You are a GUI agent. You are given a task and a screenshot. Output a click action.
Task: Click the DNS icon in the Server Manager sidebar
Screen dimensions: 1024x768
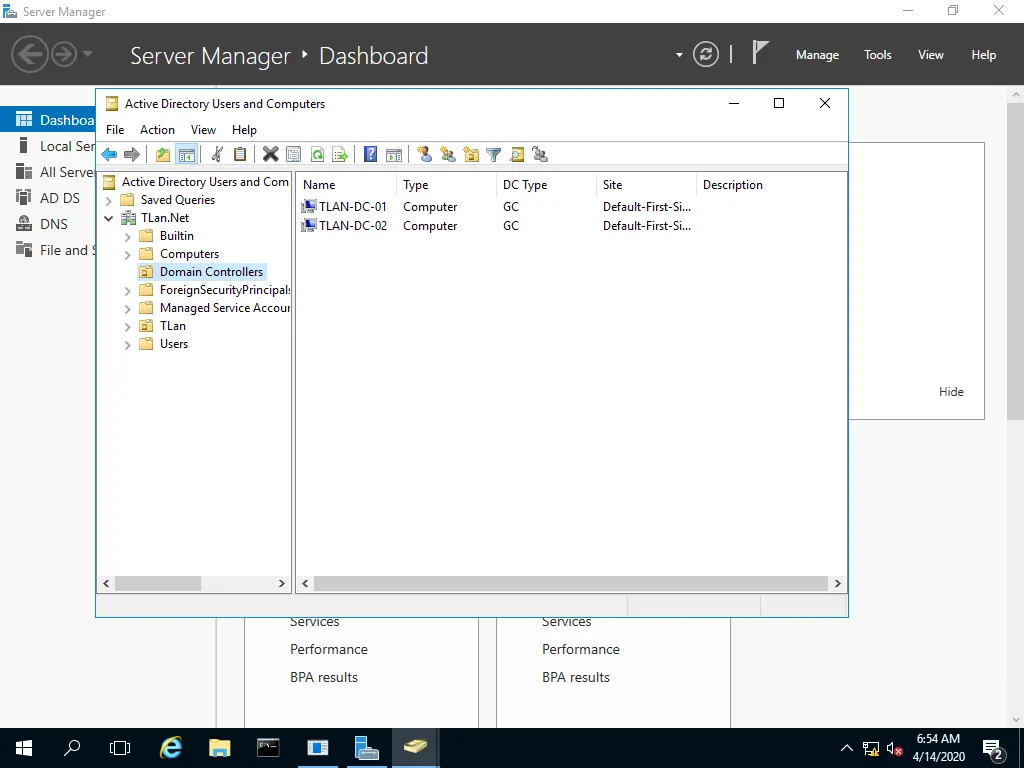click(24, 224)
